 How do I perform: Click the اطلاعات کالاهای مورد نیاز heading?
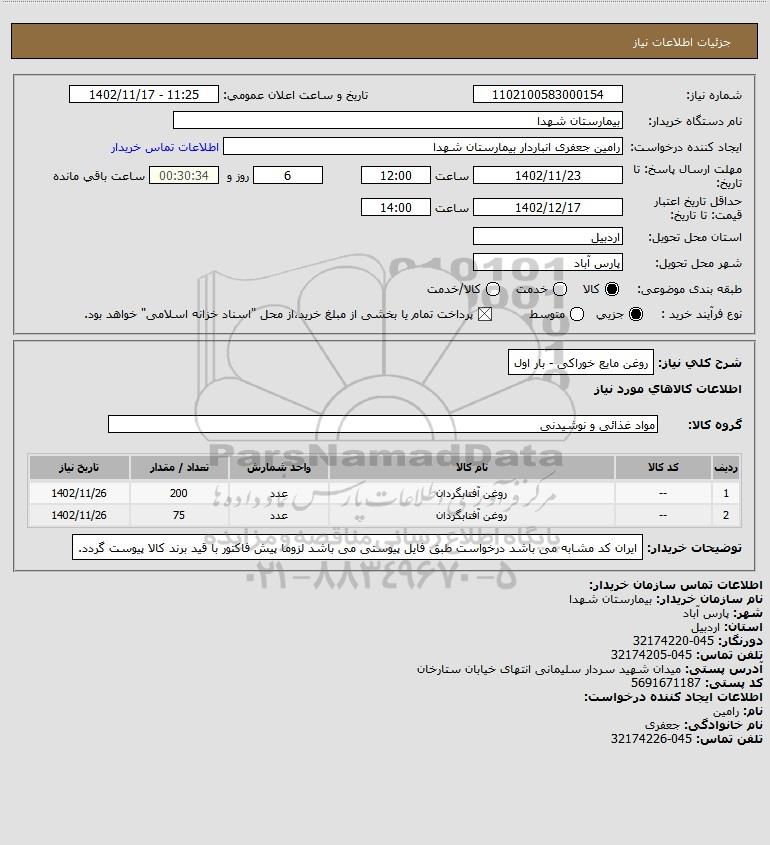[x=668, y=389]
